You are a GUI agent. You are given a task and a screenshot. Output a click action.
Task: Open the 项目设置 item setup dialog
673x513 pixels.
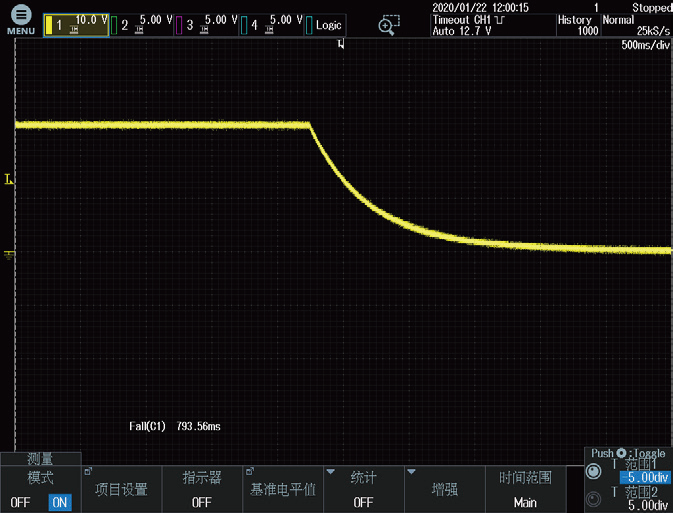pyautogui.click(x=121, y=489)
